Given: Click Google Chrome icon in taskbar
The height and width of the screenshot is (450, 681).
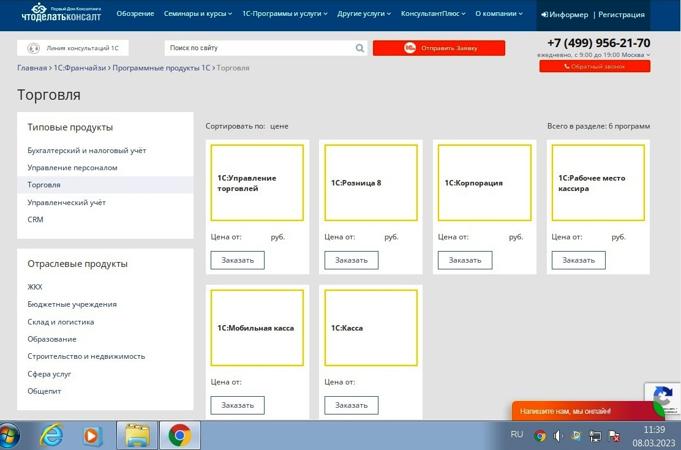Looking at the screenshot, I should [x=180, y=435].
